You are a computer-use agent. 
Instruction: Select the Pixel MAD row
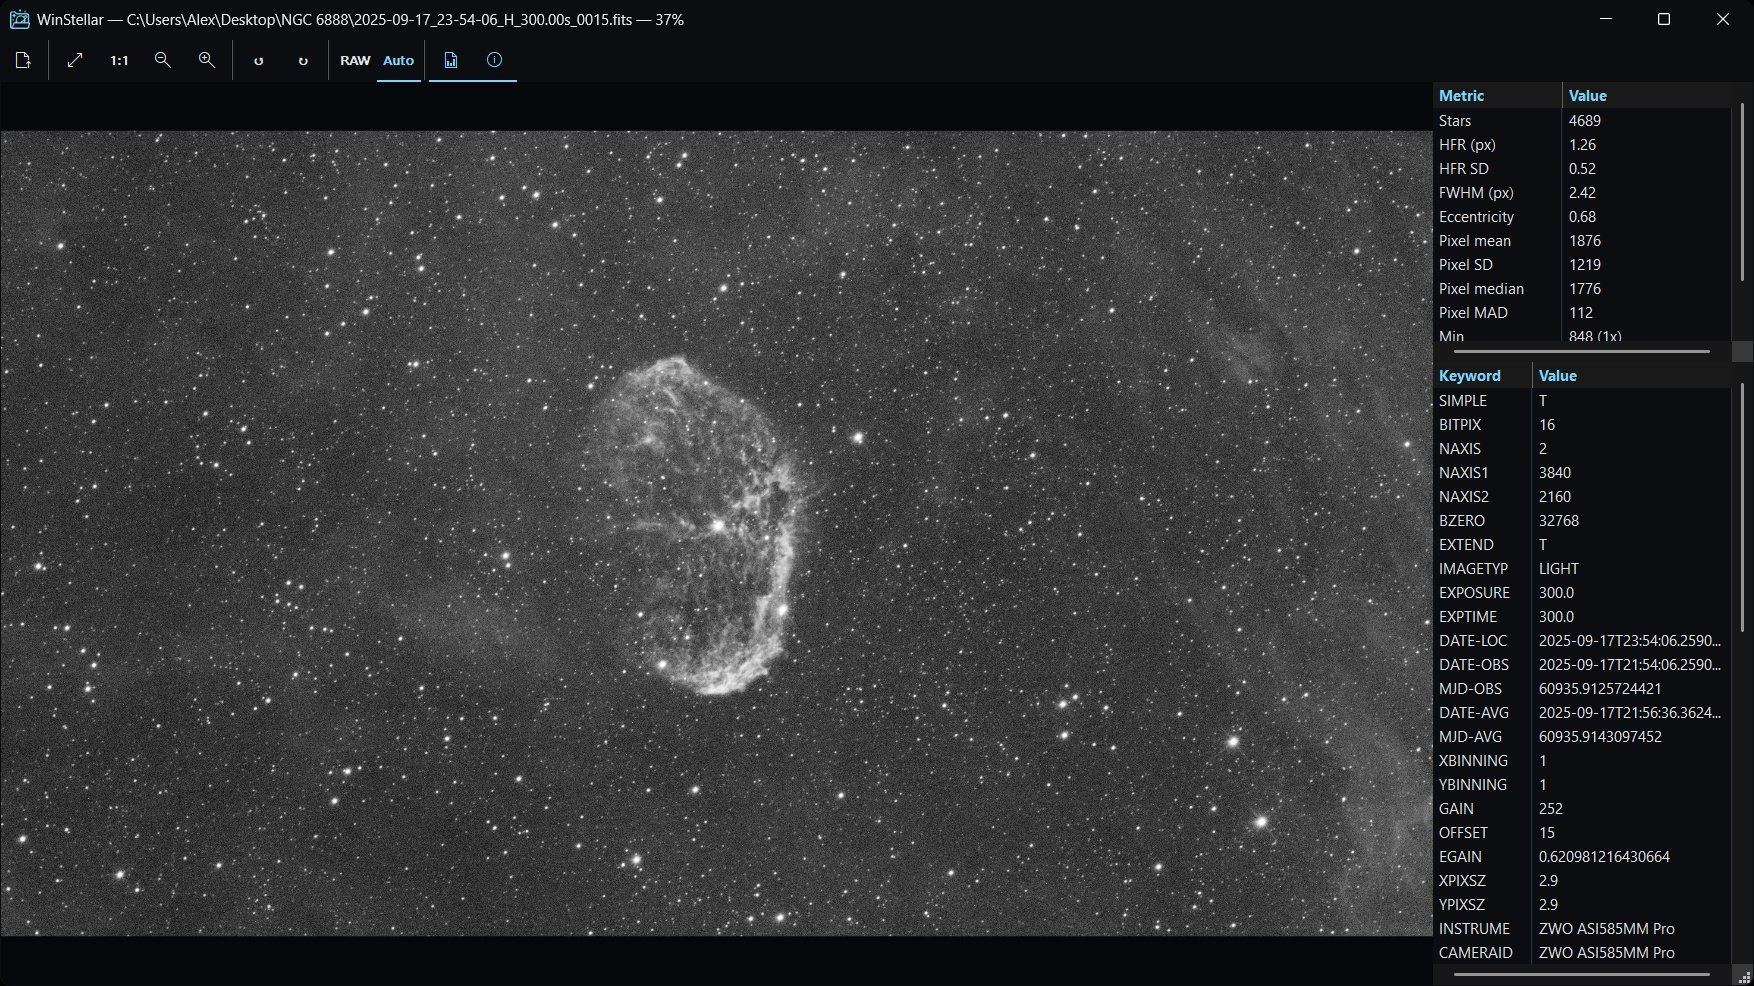[1583, 312]
